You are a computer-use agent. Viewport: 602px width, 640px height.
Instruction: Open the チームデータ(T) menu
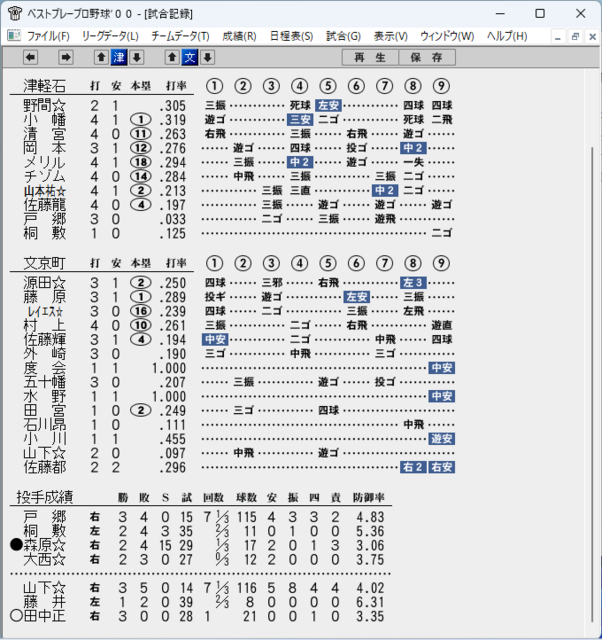click(x=180, y=36)
